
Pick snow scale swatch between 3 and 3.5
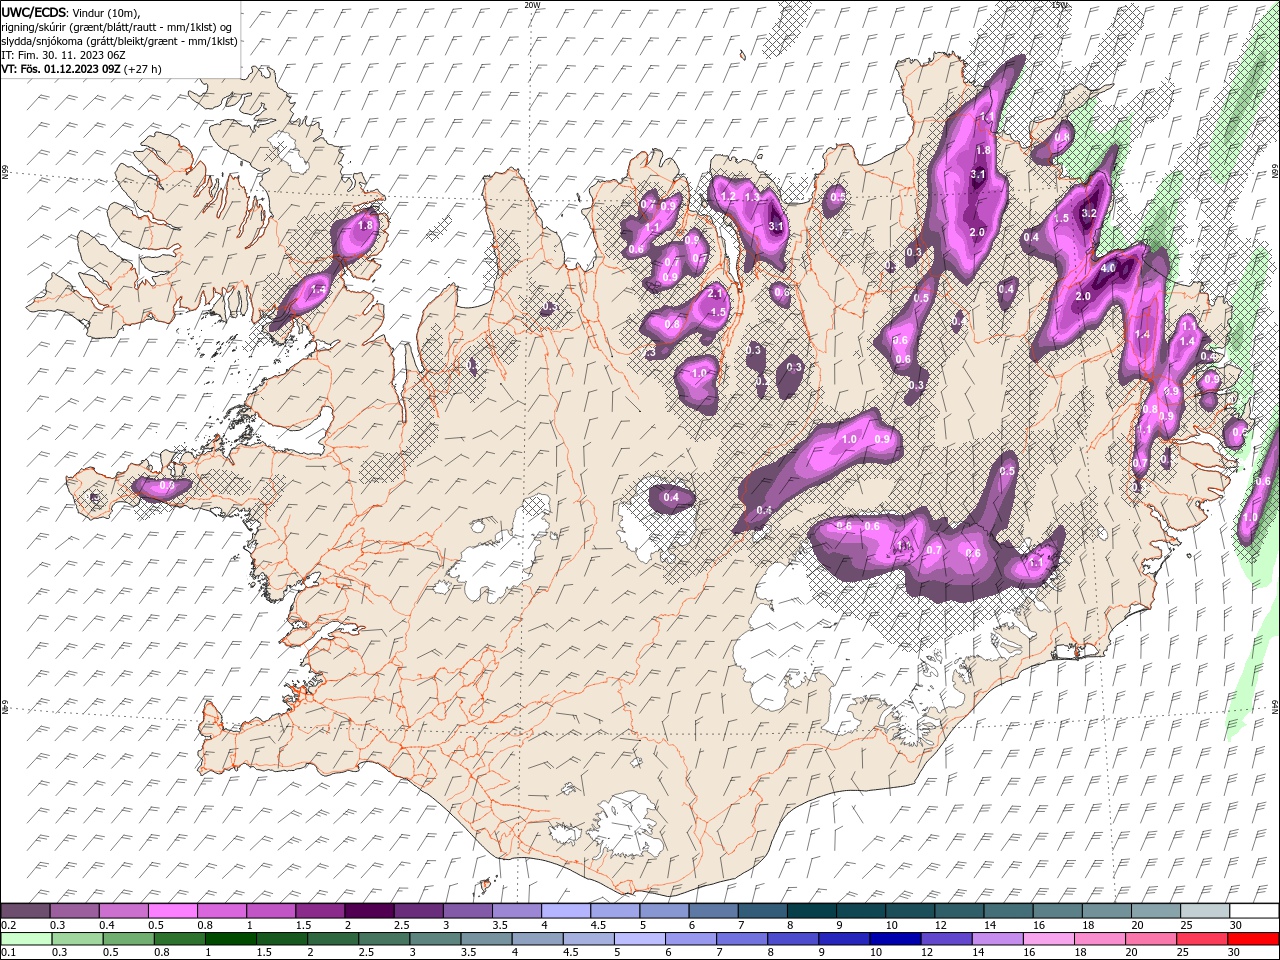pyautogui.click(x=467, y=911)
